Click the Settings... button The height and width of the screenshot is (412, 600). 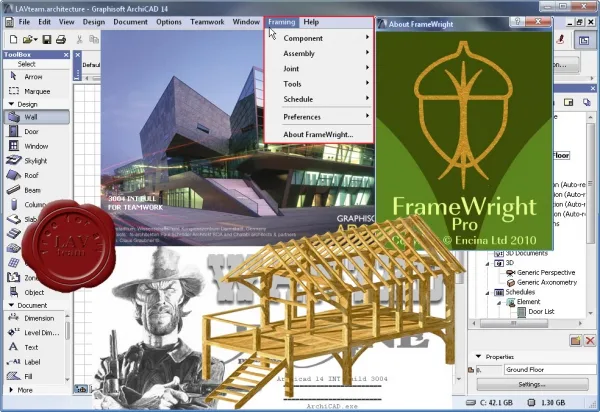[x=532, y=384]
